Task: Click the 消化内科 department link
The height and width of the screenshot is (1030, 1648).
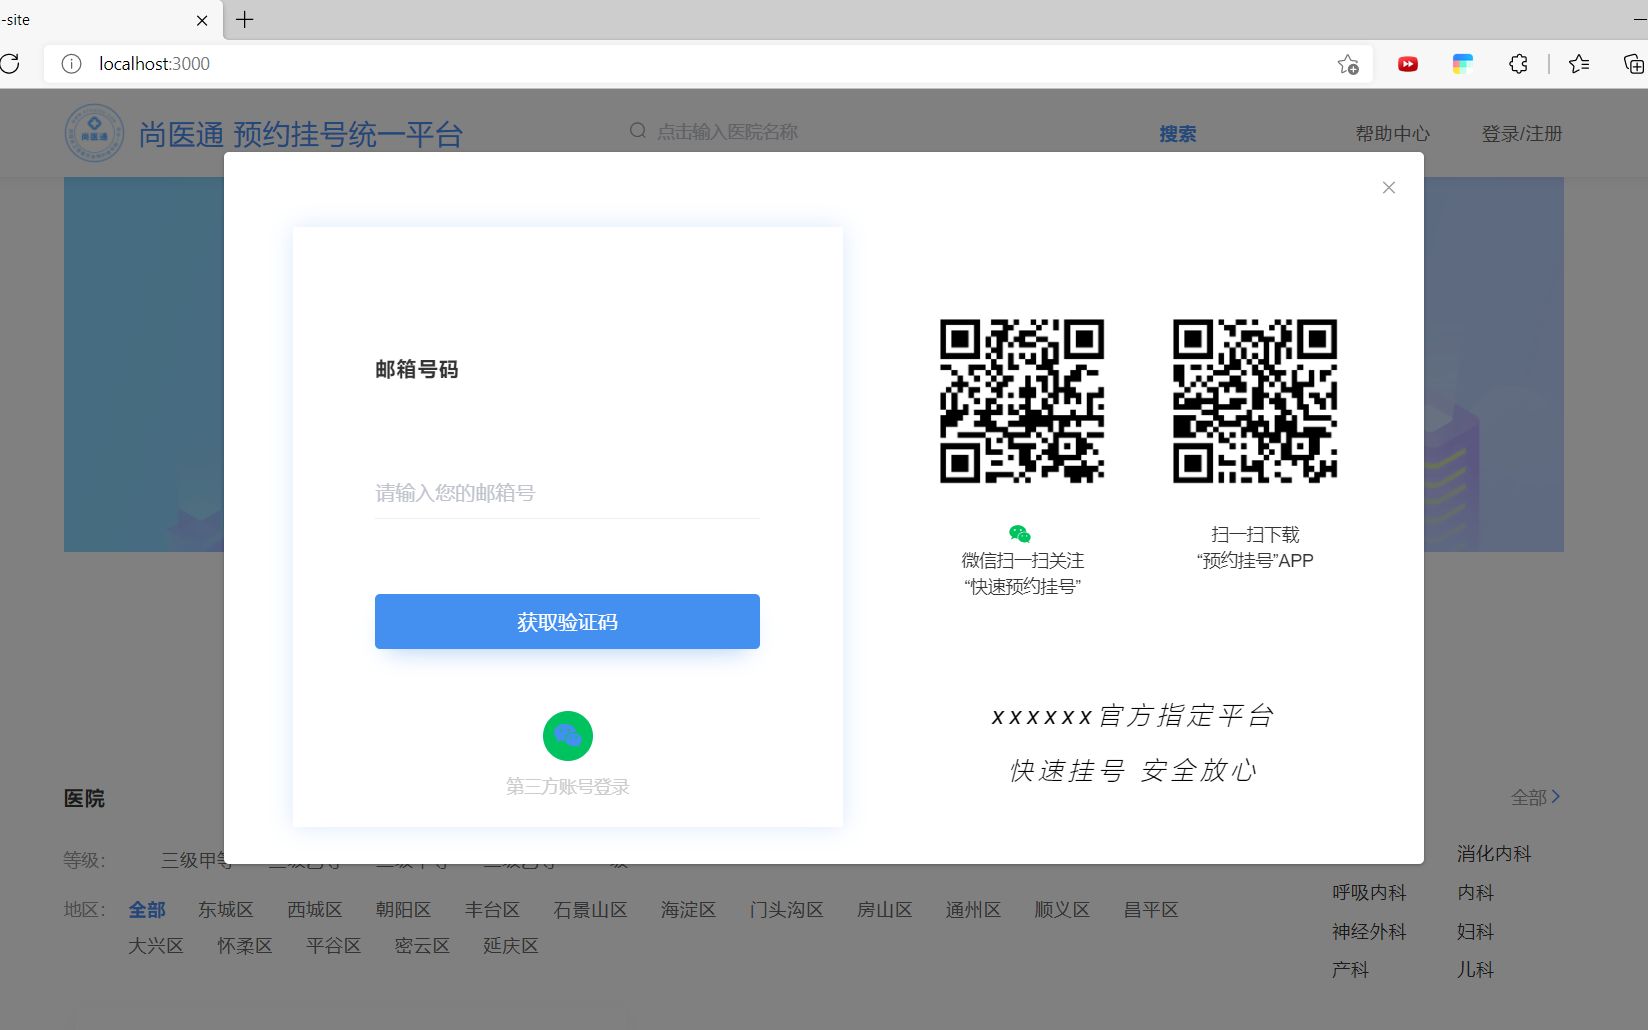Action: (x=1494, y=854)
